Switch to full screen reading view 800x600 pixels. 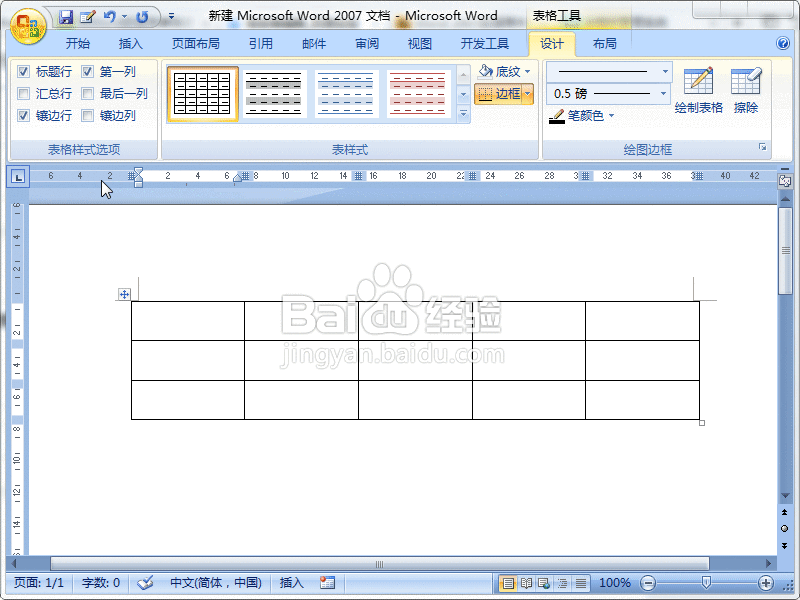point(526,583)
